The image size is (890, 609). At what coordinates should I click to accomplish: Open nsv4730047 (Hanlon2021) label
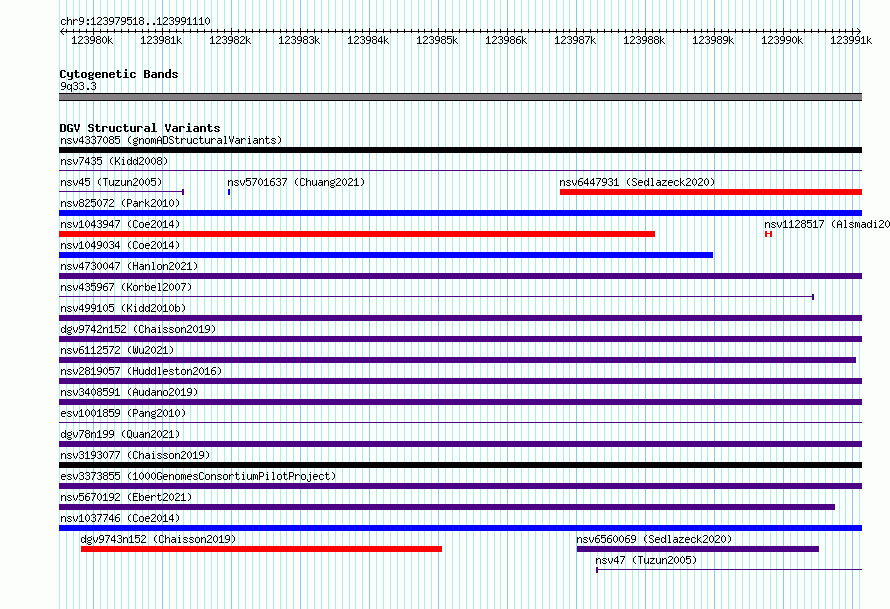click(129, 266)
